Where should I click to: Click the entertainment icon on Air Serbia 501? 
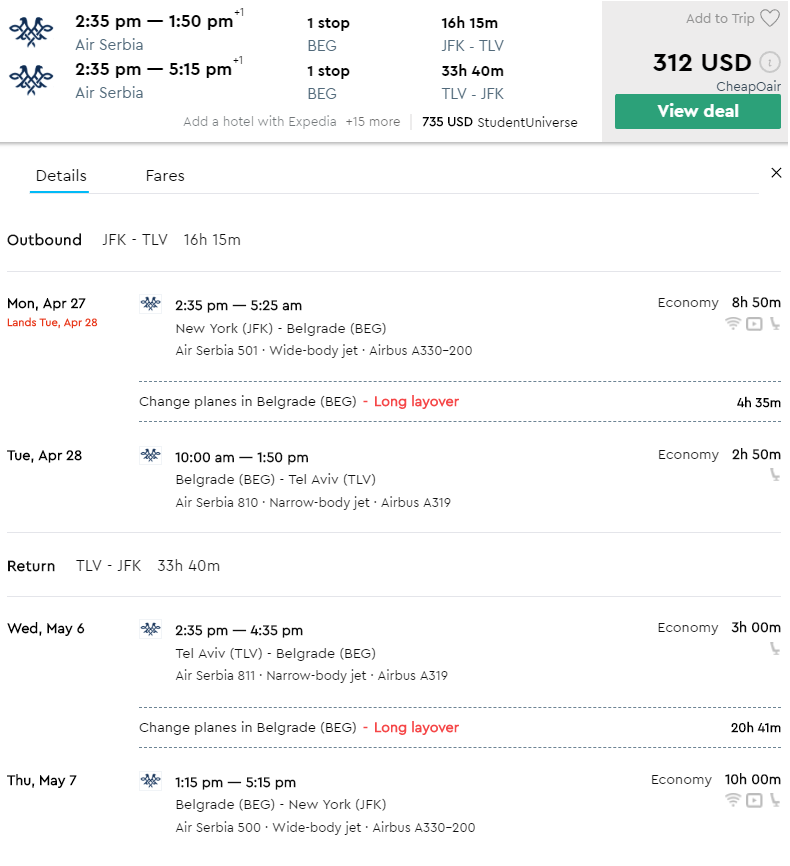point(754,324)
